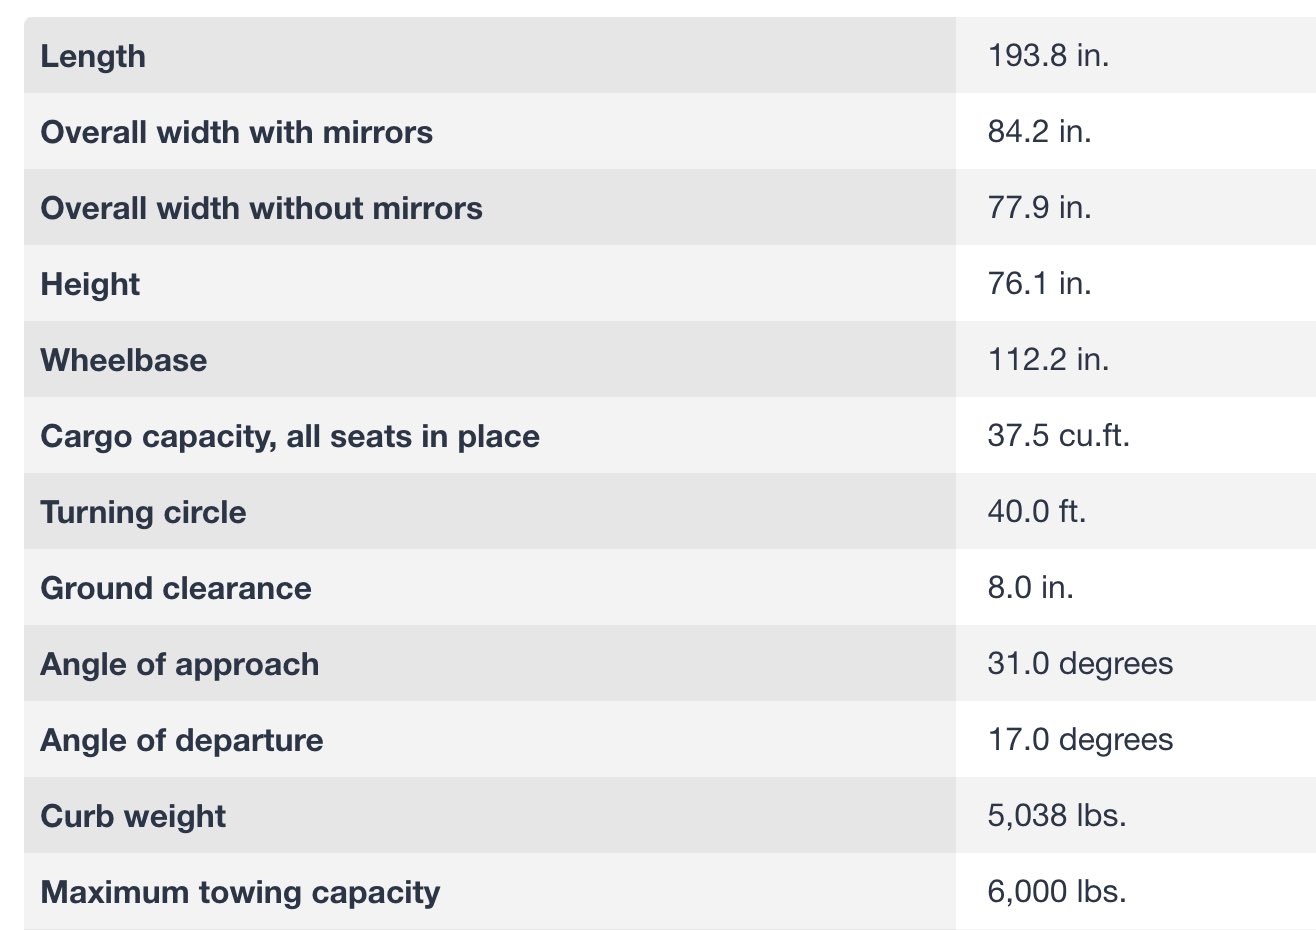Image resolution: width=1316 pixels, height=930 pixels.
Task: Select the 77.9 in. width value
Action: click(x=1039, y=207)
